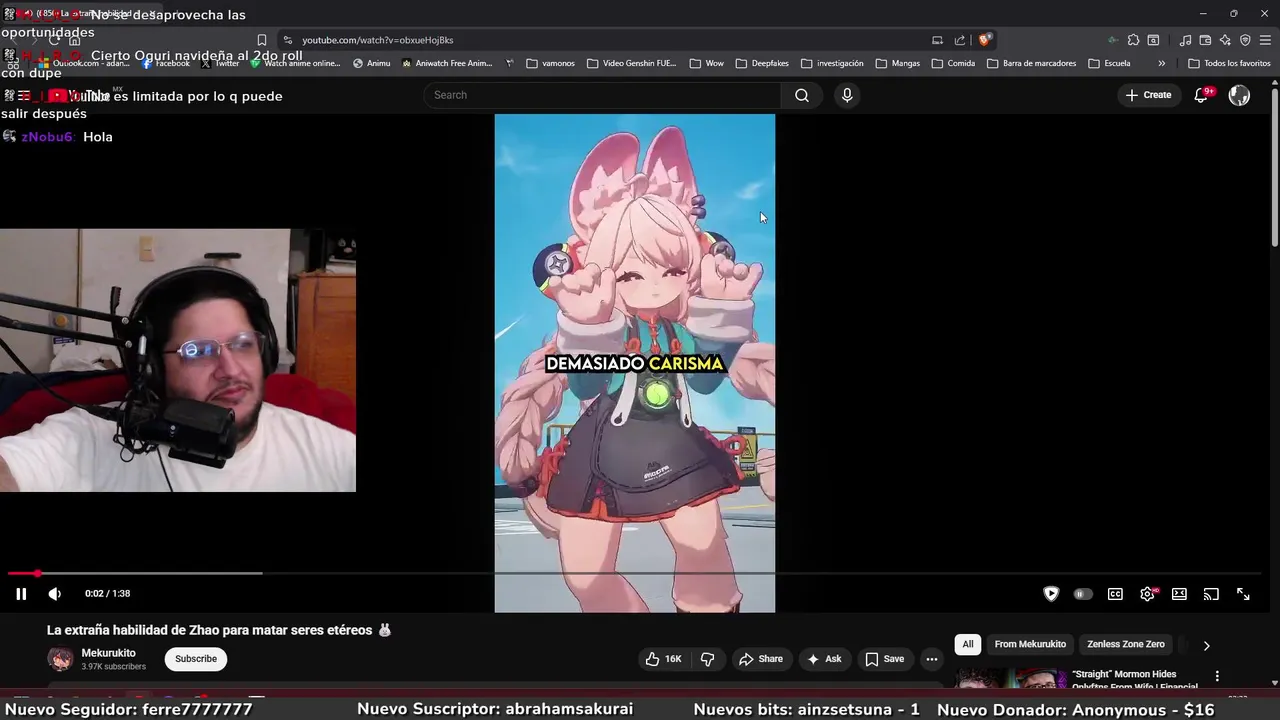Save video to playlist

[x=885, y=659]
